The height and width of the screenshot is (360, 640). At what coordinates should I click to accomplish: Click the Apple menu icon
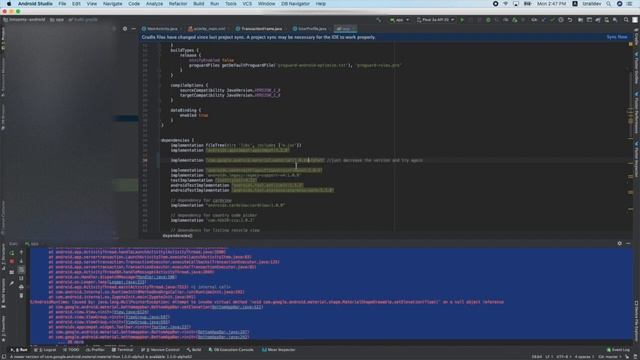[9, 4]
